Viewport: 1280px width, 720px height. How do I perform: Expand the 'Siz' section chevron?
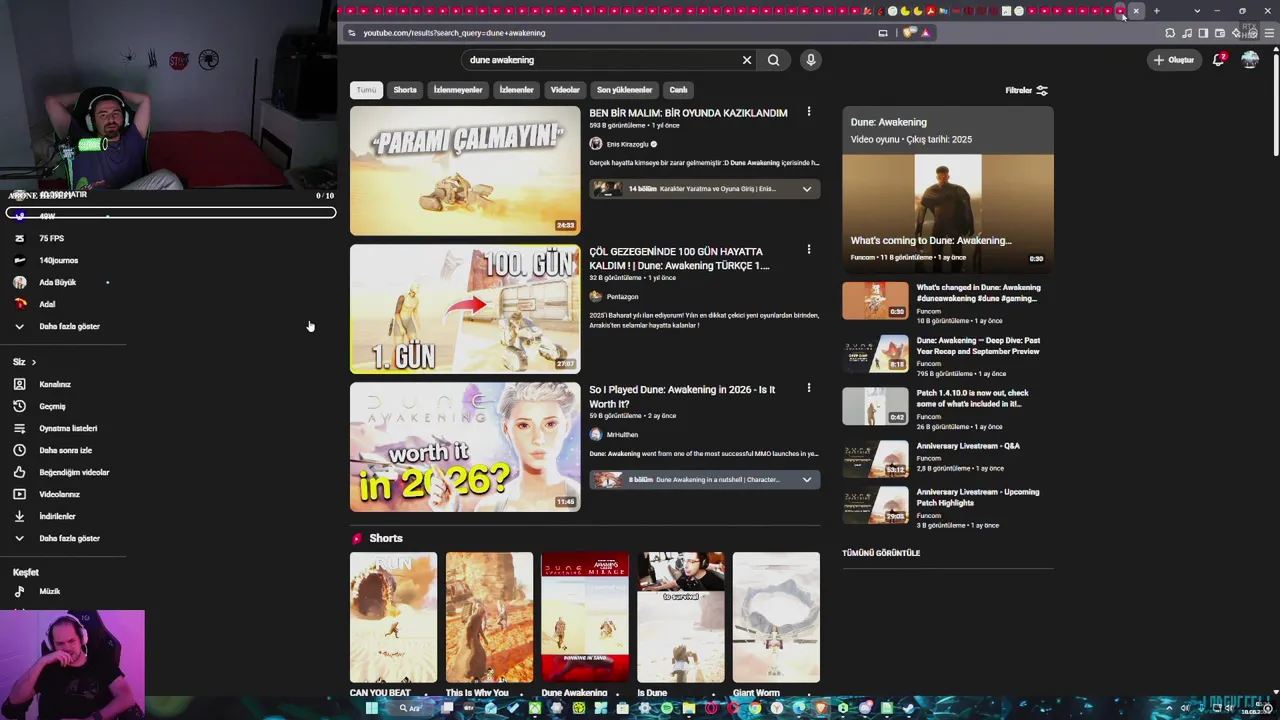click(x=33, y=362)
